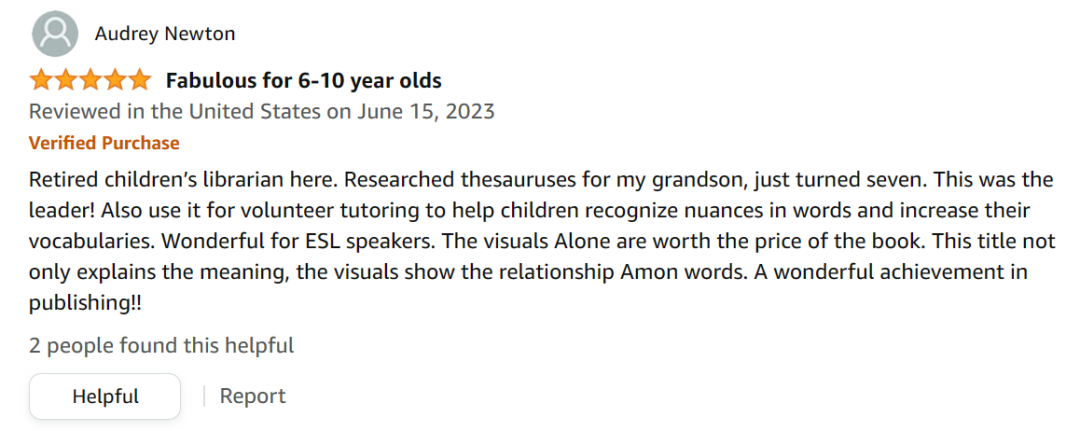Click the text Reviewed in the United States
Viewport: 1080px width, 431px height.
(x=175, y=112)
